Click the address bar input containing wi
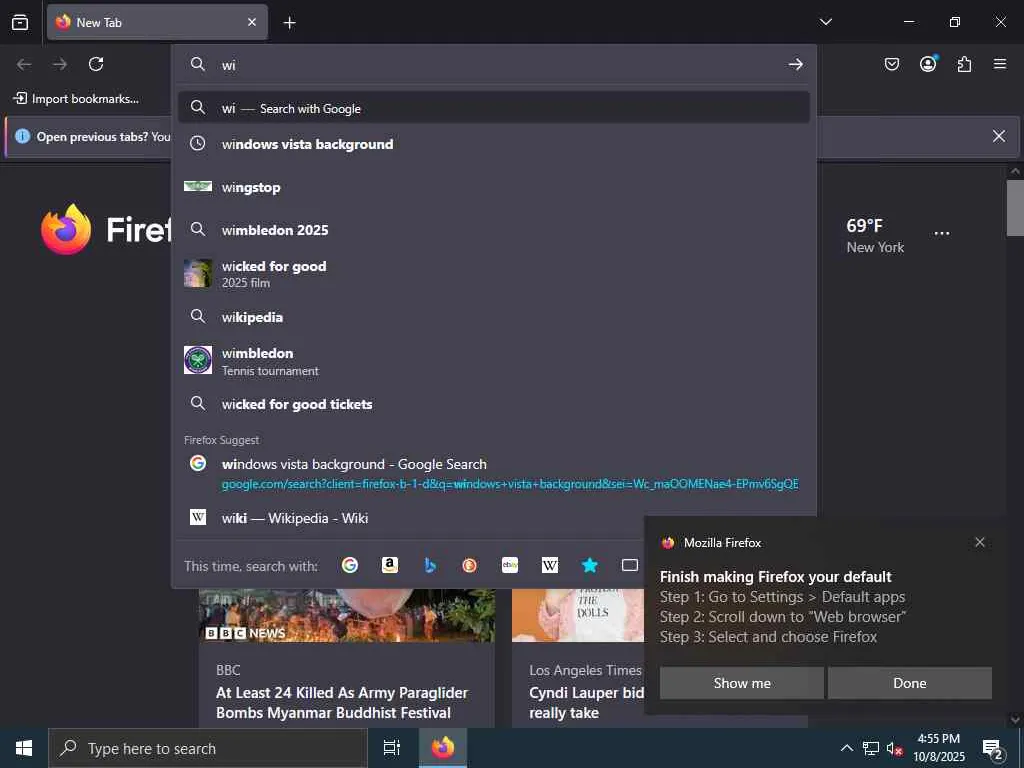 496,65
